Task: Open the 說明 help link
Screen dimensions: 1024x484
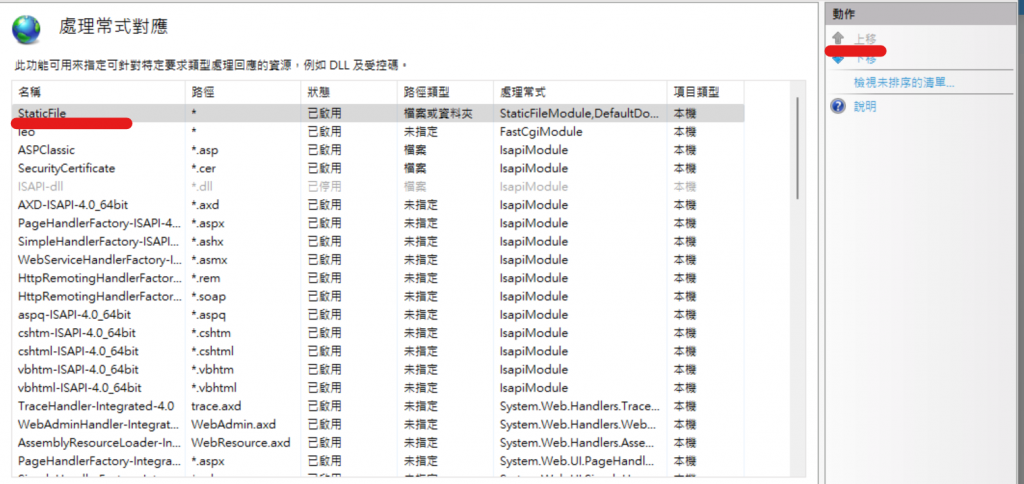Action: (865, 106)
